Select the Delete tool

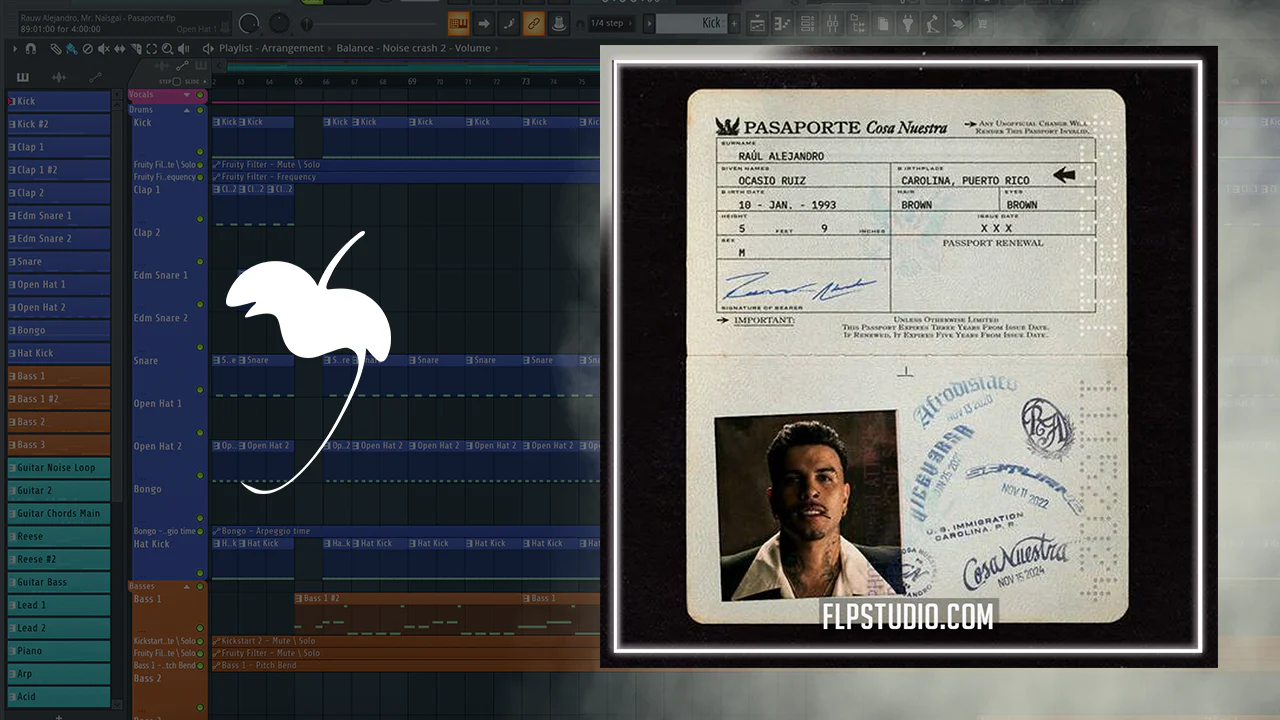point(88,48)
